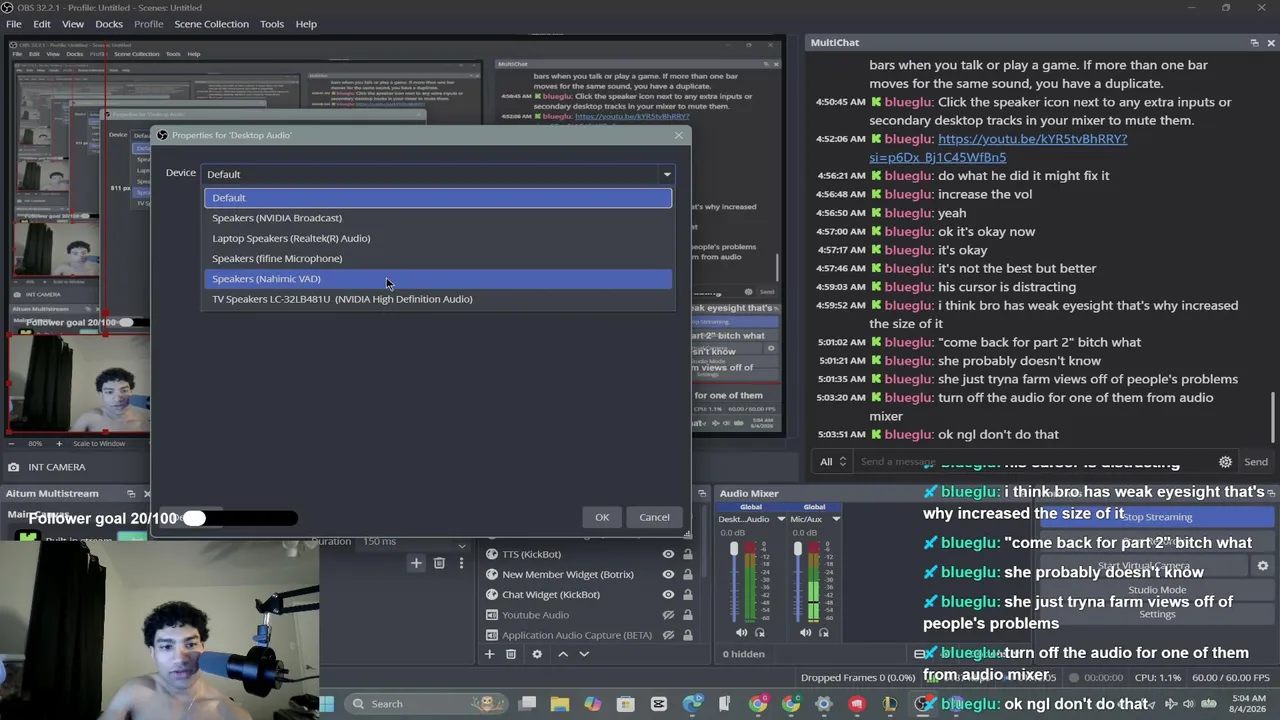Image resolution: width=1280 pixels, height=720 pixels.
Task: Cancel the Desktop Audio properties dialog
Action: (654, 517)
